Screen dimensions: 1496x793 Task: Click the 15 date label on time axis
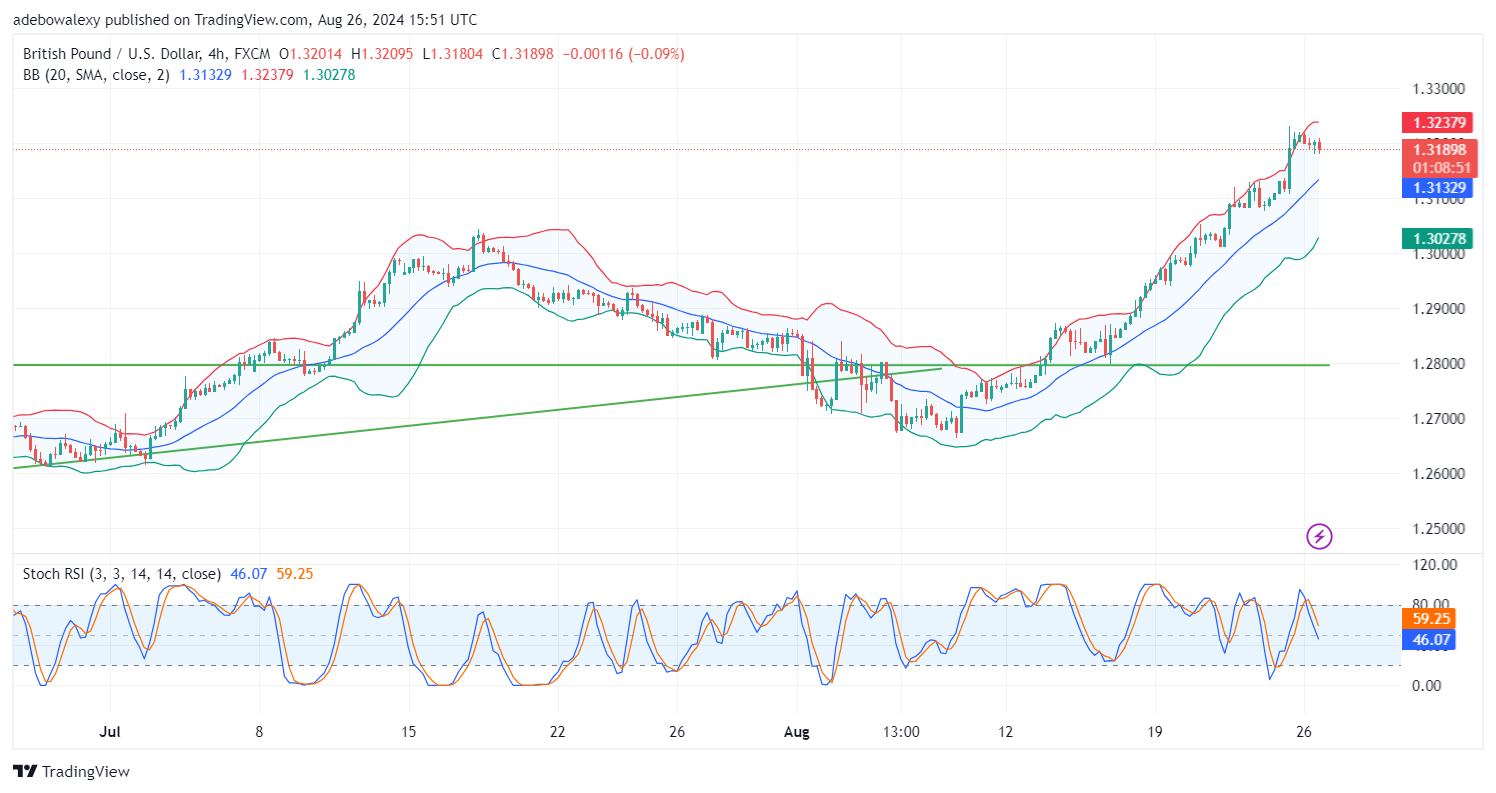[x=408, y=732]
